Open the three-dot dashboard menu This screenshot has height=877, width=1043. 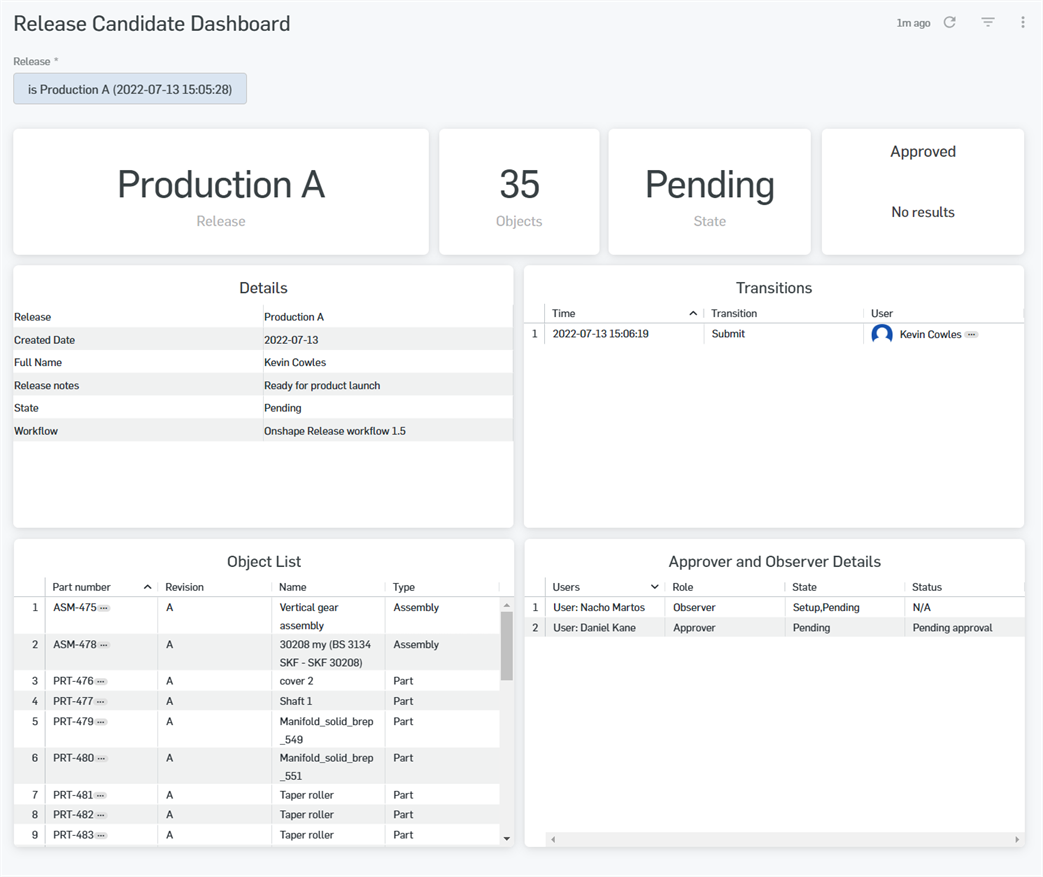coord(1022,22)
